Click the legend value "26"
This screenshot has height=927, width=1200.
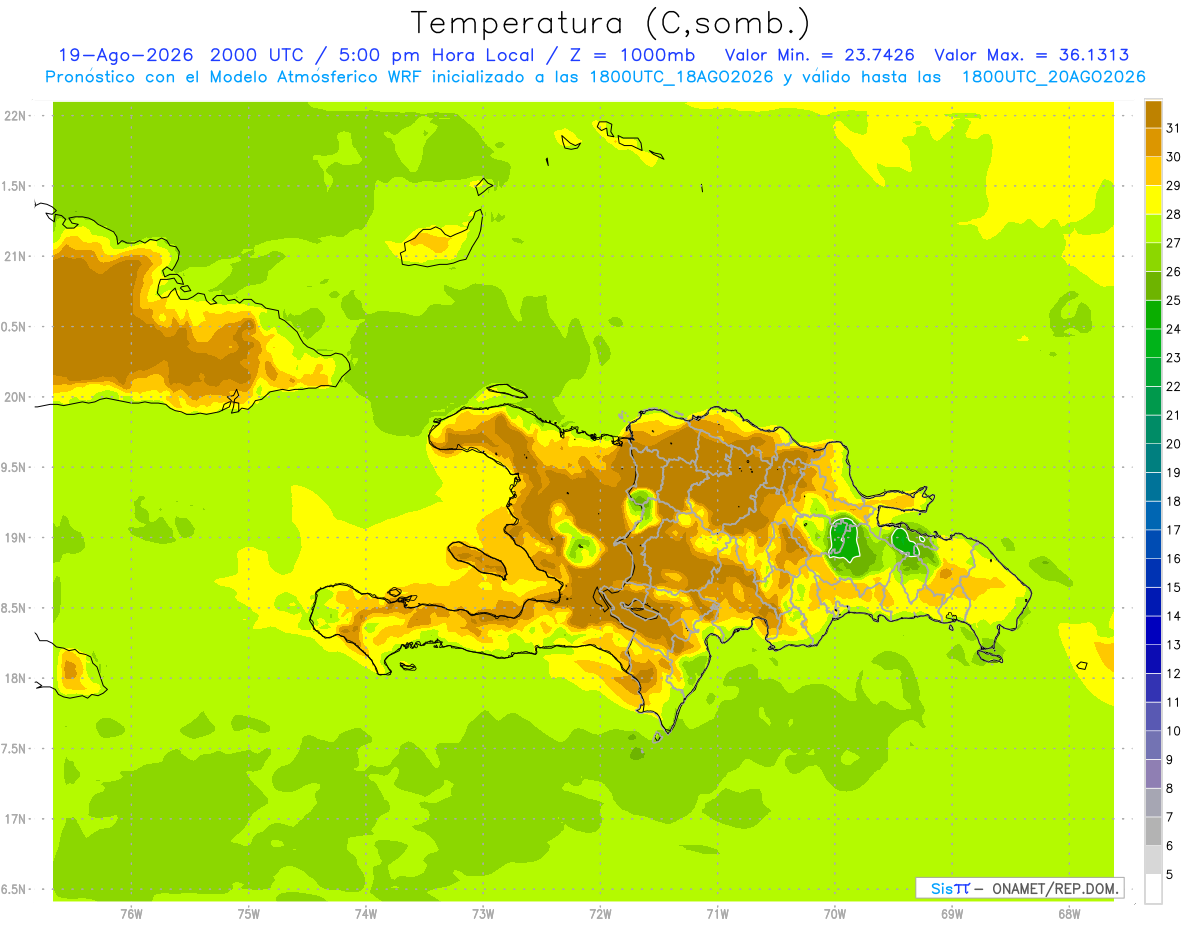click(x=1174, y=272)
